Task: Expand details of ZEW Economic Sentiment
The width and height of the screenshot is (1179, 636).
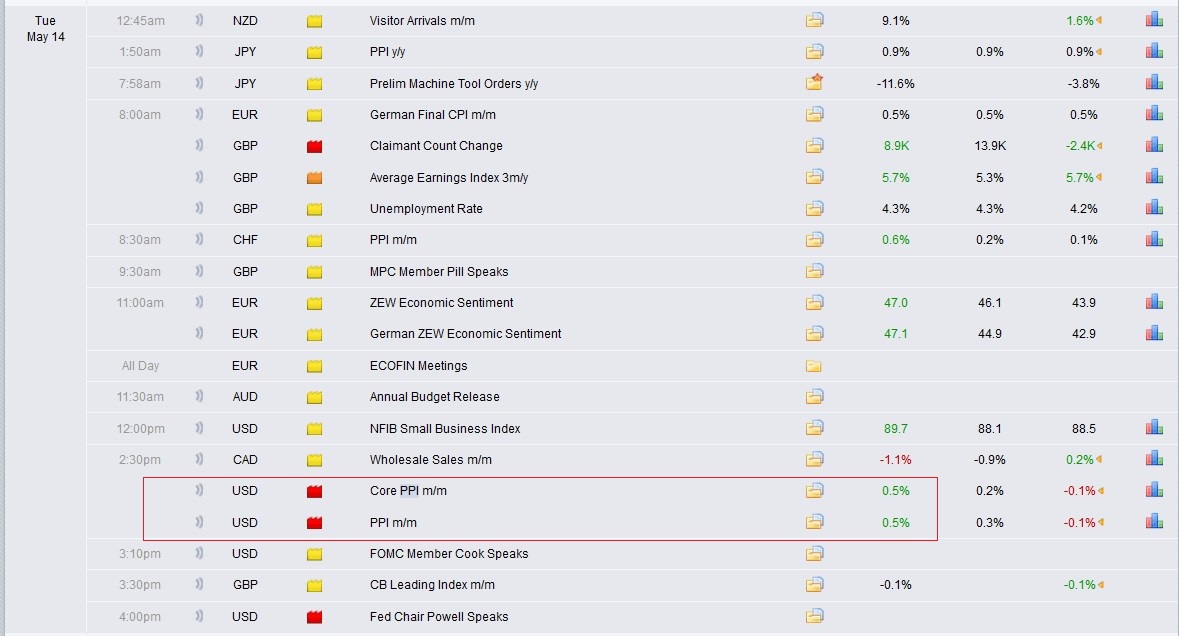Action: pos(815,303)
